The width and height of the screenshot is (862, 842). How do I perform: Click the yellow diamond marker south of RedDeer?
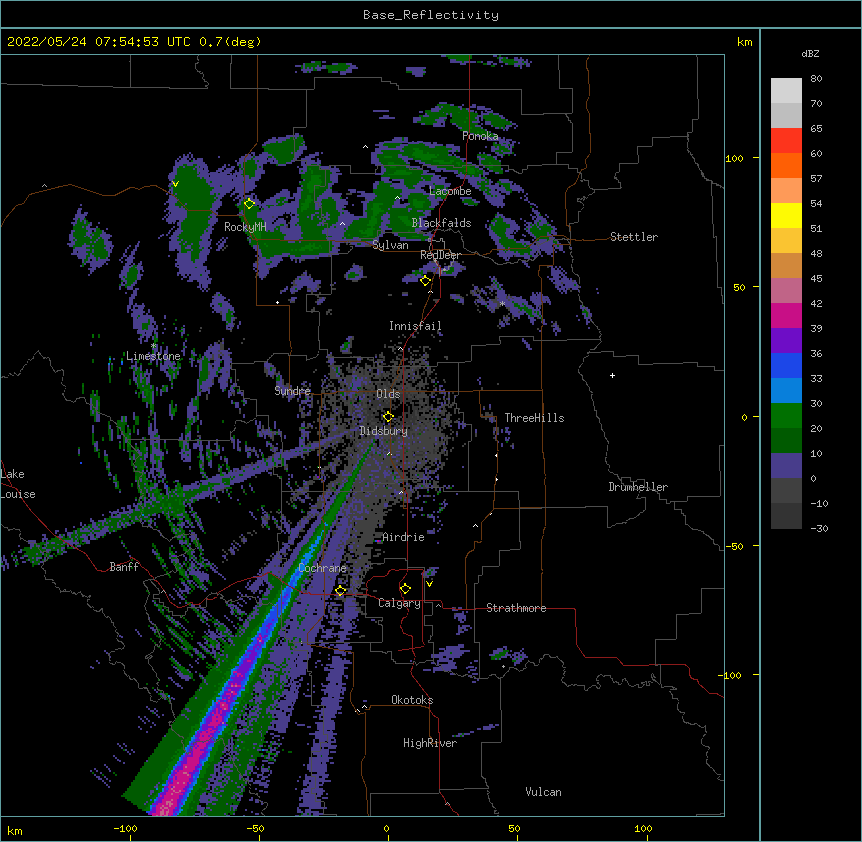coord(425,280)
